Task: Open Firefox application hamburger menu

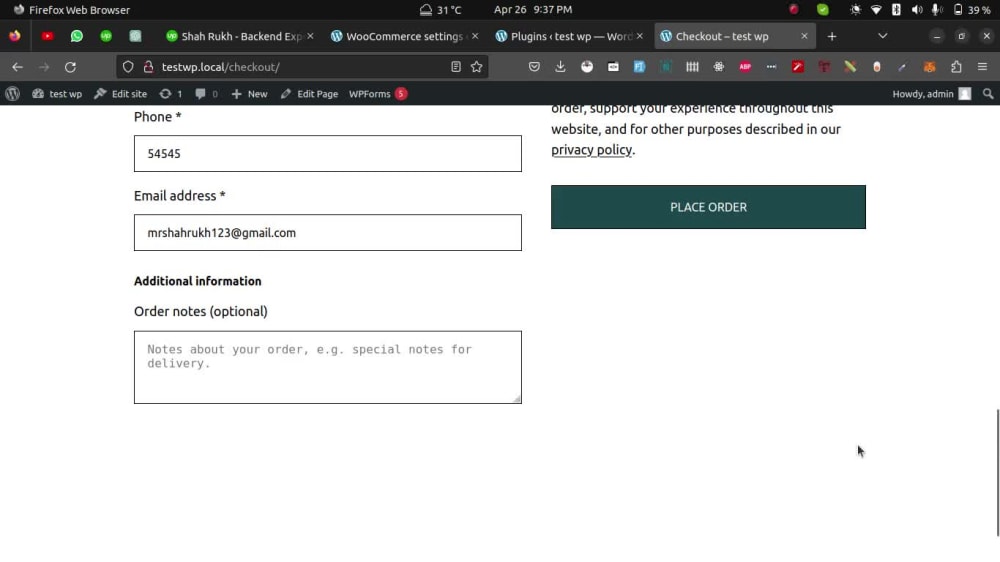Action: tap(982, 67)
